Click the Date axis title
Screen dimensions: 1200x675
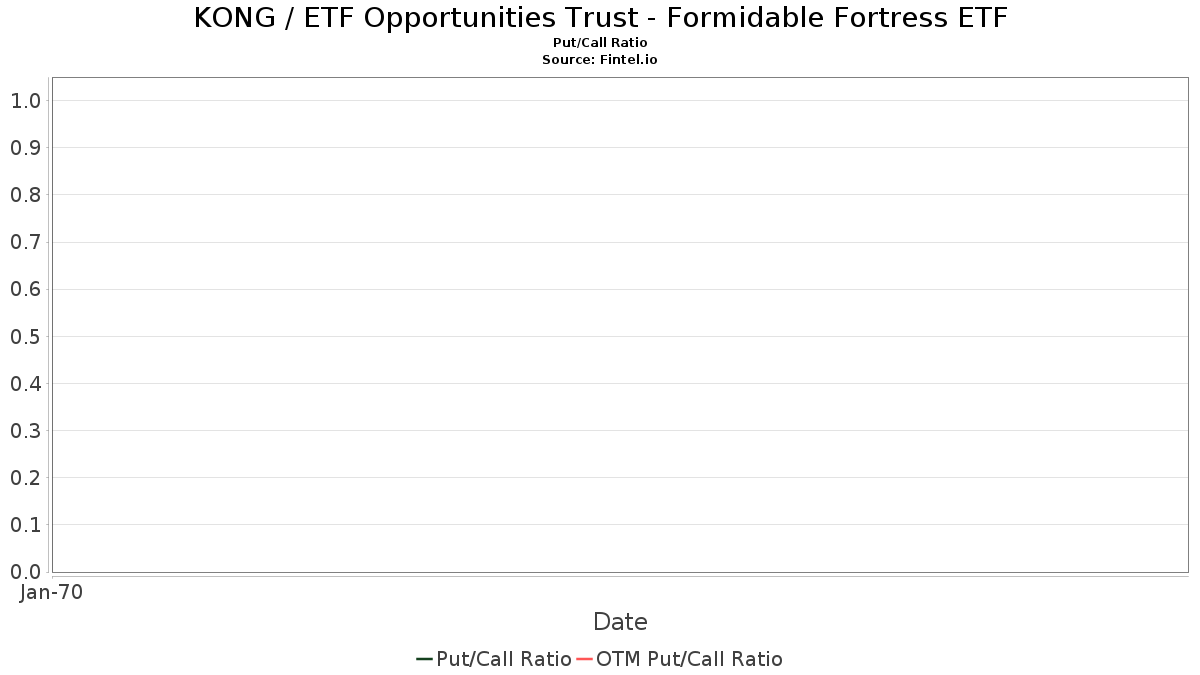pyautogui.click(x=620, y=622)
